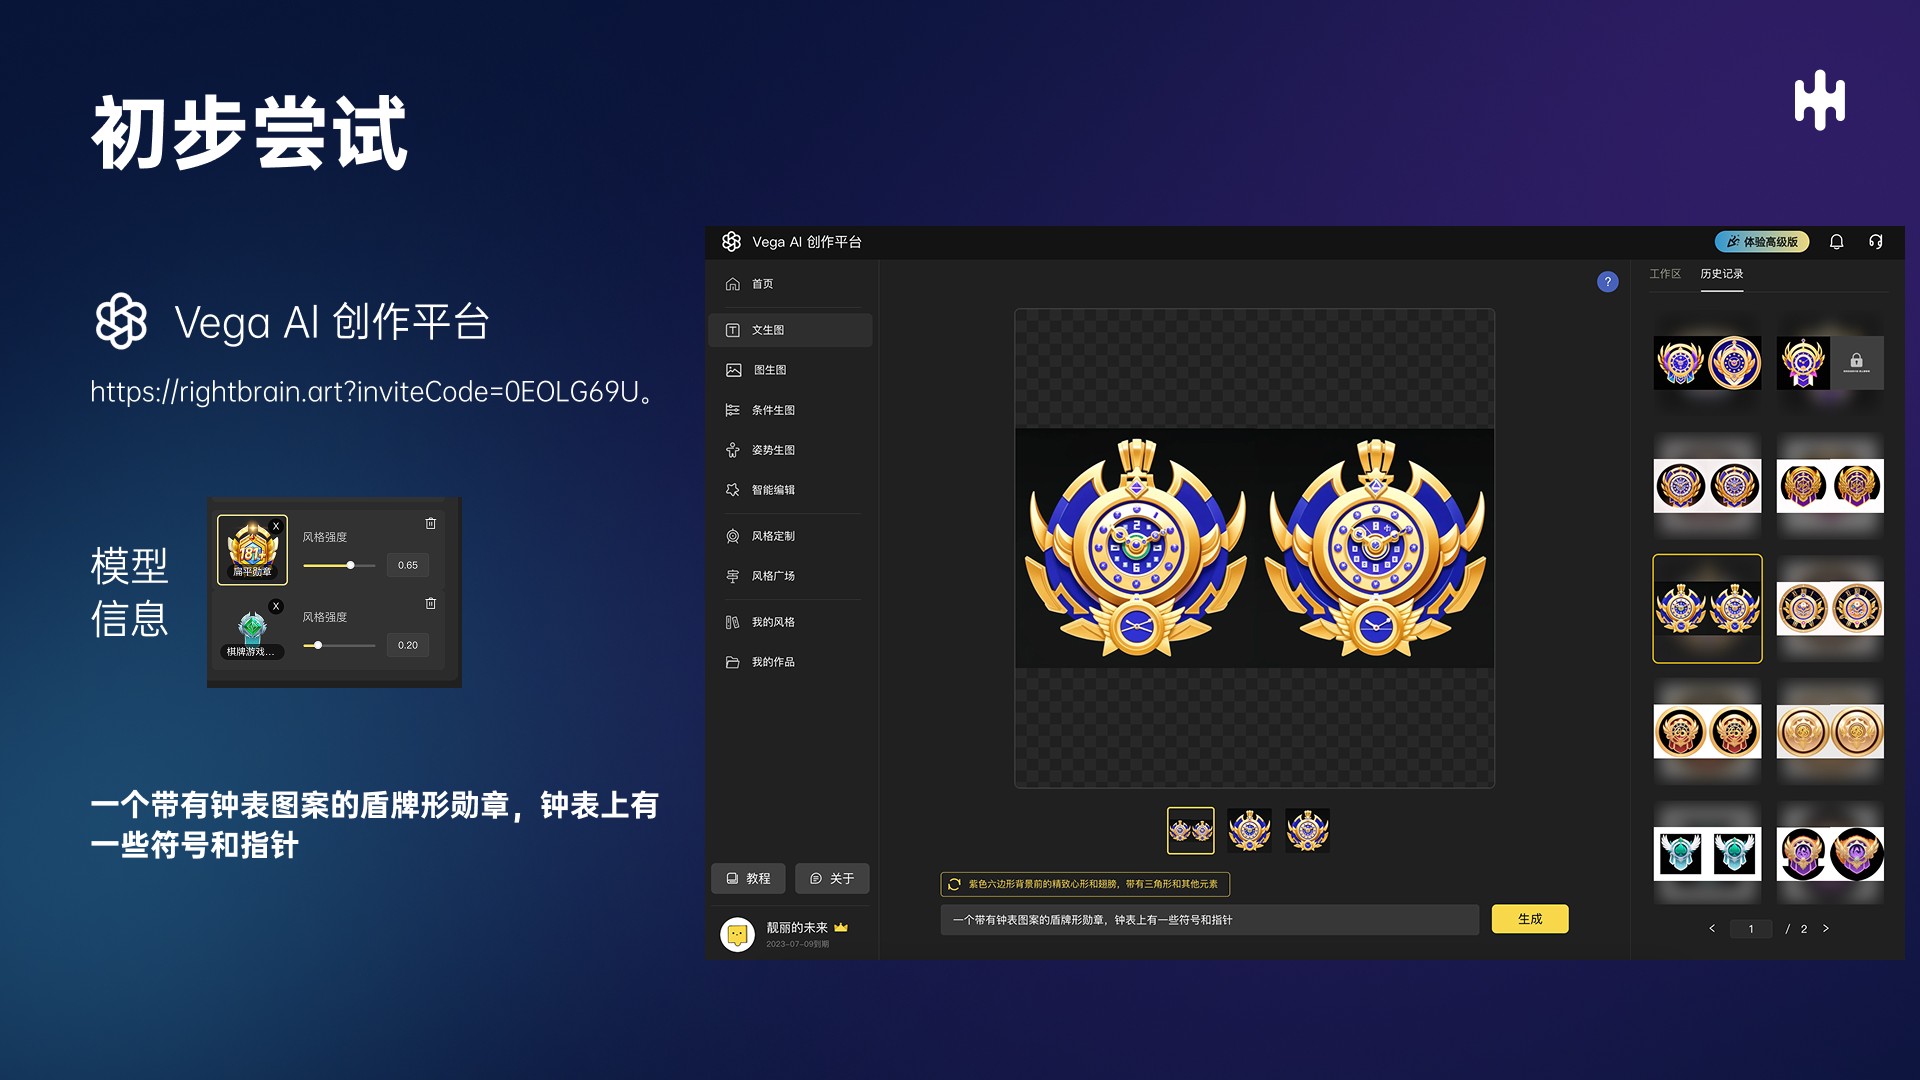Viewport: 1920px width, 1080px height.
Task: Open 我的风格 my styles
Action: tap(790, 622)
